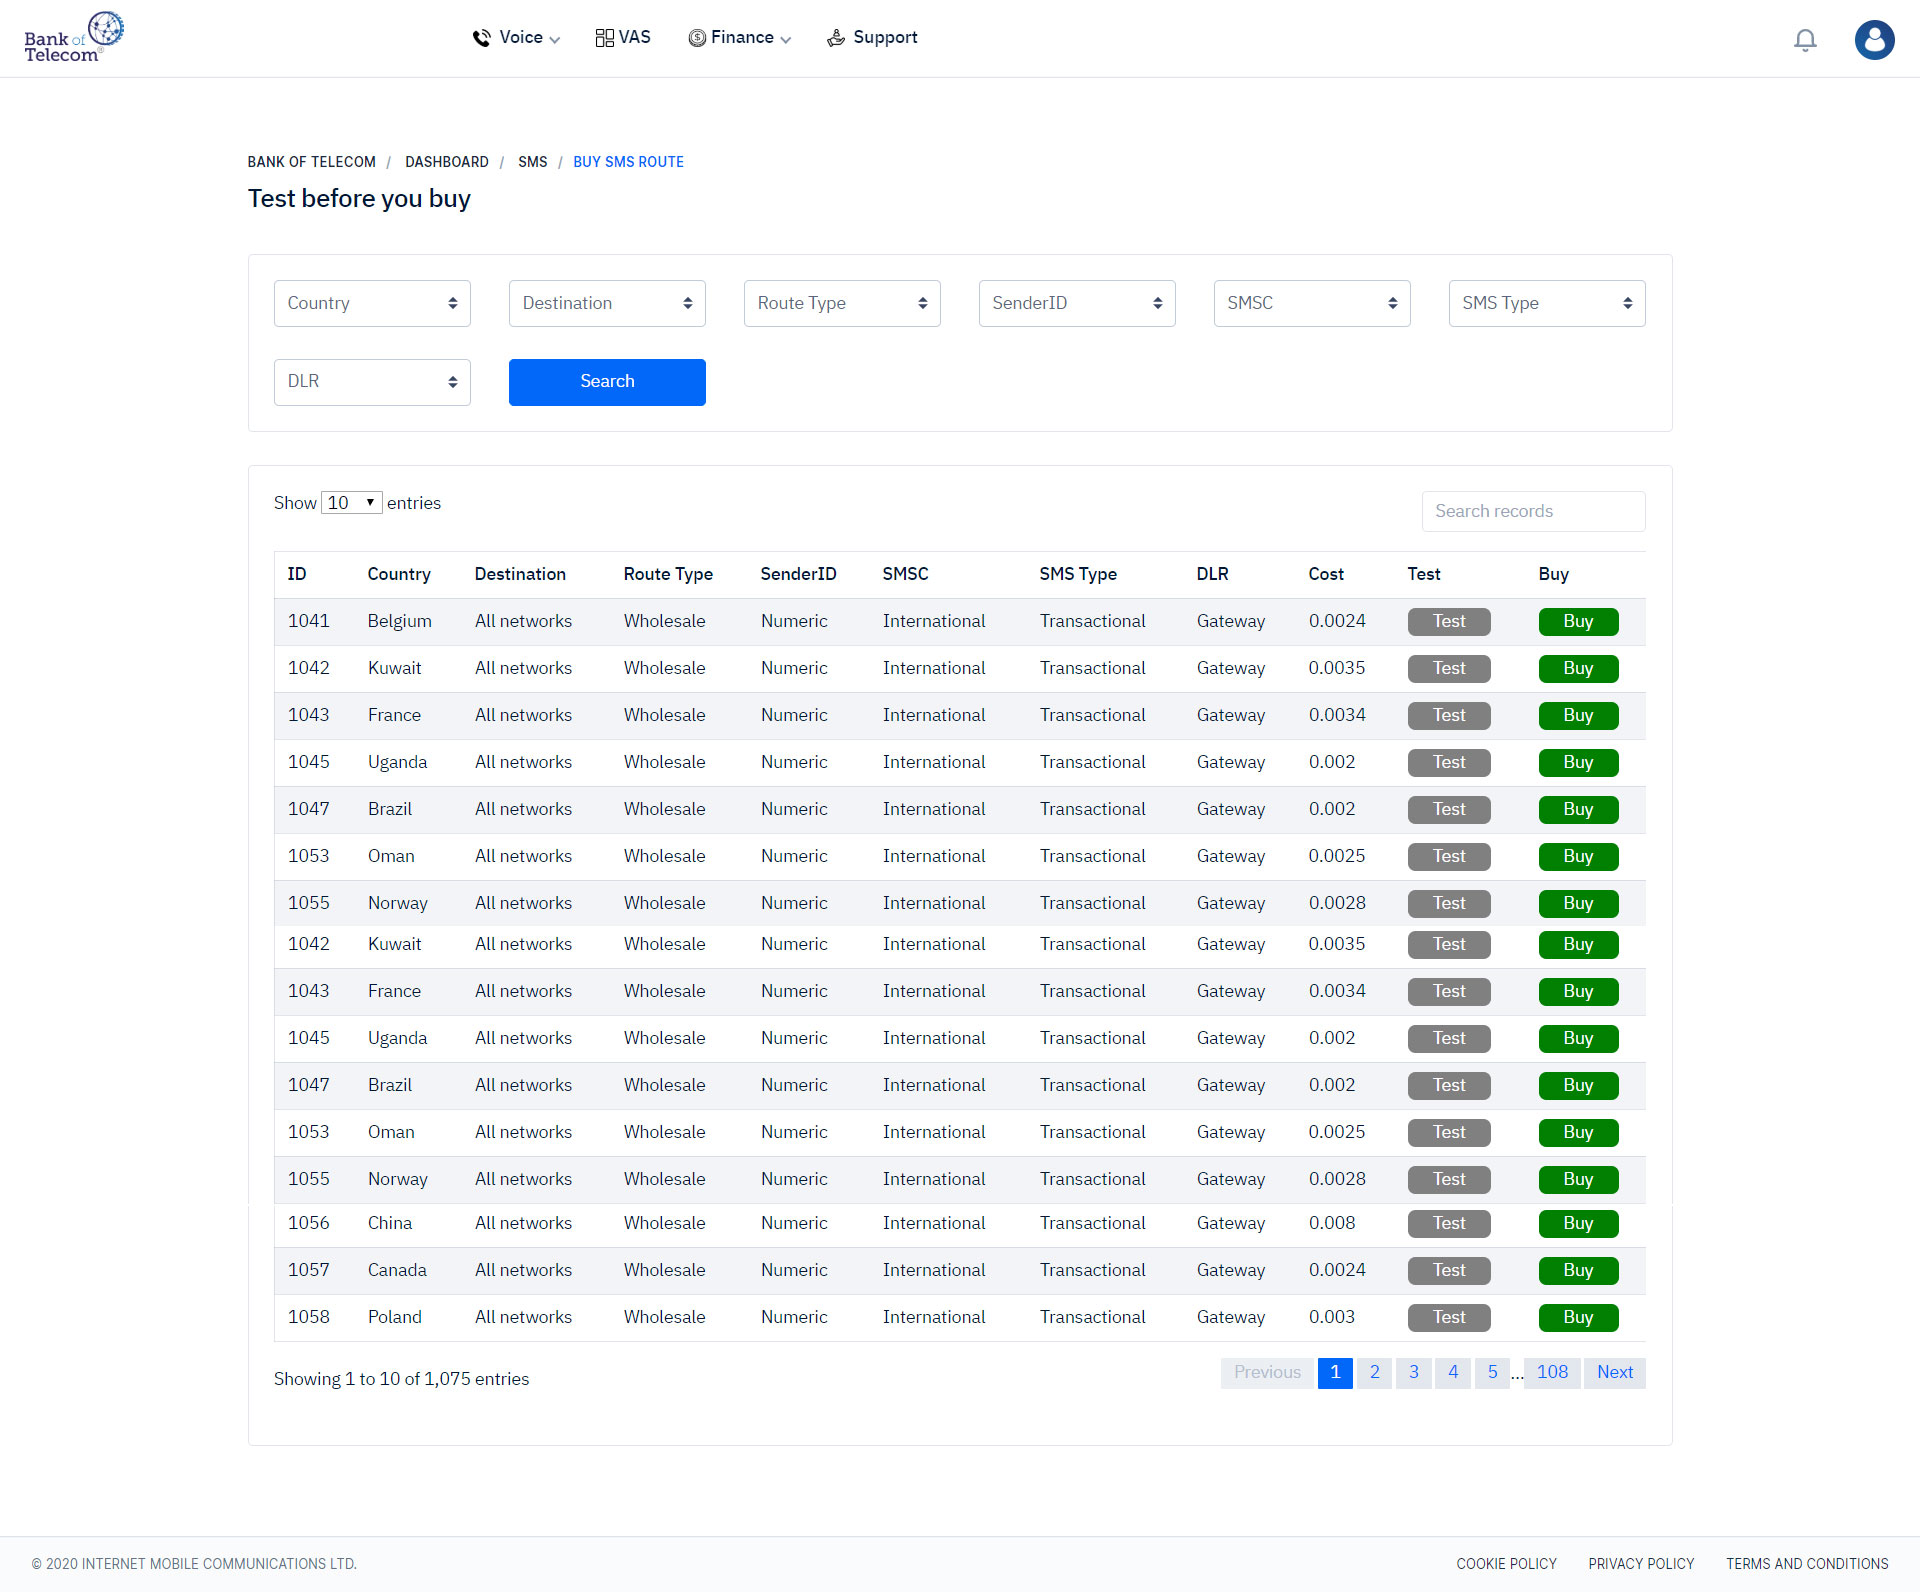Viewport: 1920px width, 1592px height.
Task: Open the Voice menu
Action: pos(516,38)
